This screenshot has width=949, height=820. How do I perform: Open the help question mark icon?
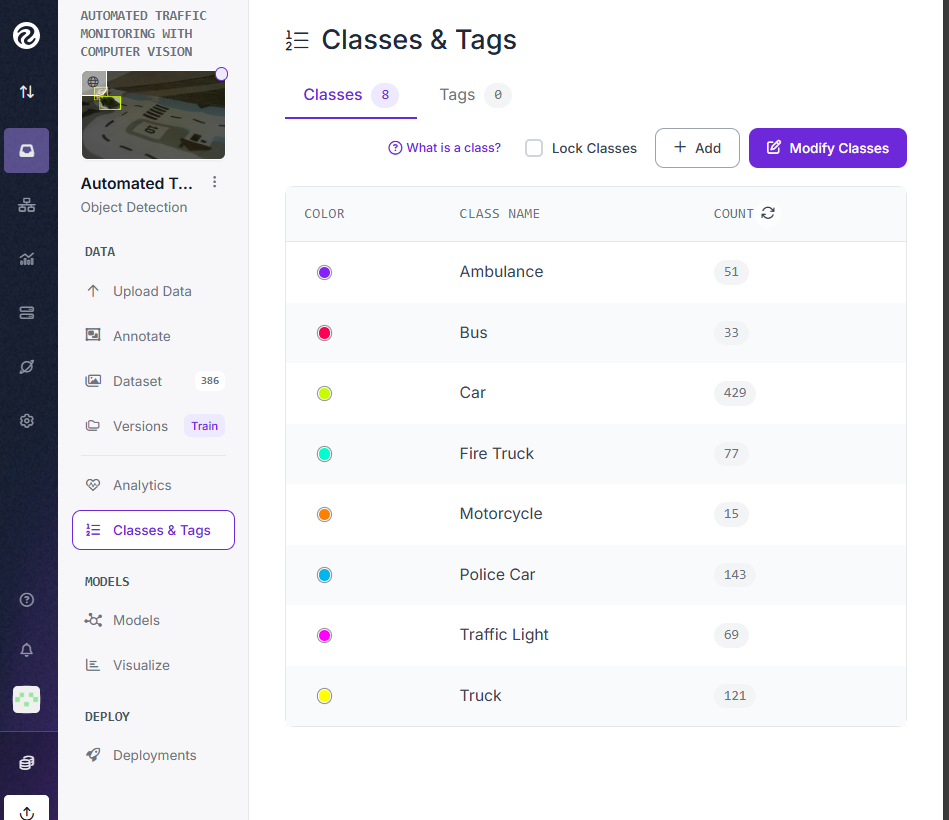click(27, 600)
